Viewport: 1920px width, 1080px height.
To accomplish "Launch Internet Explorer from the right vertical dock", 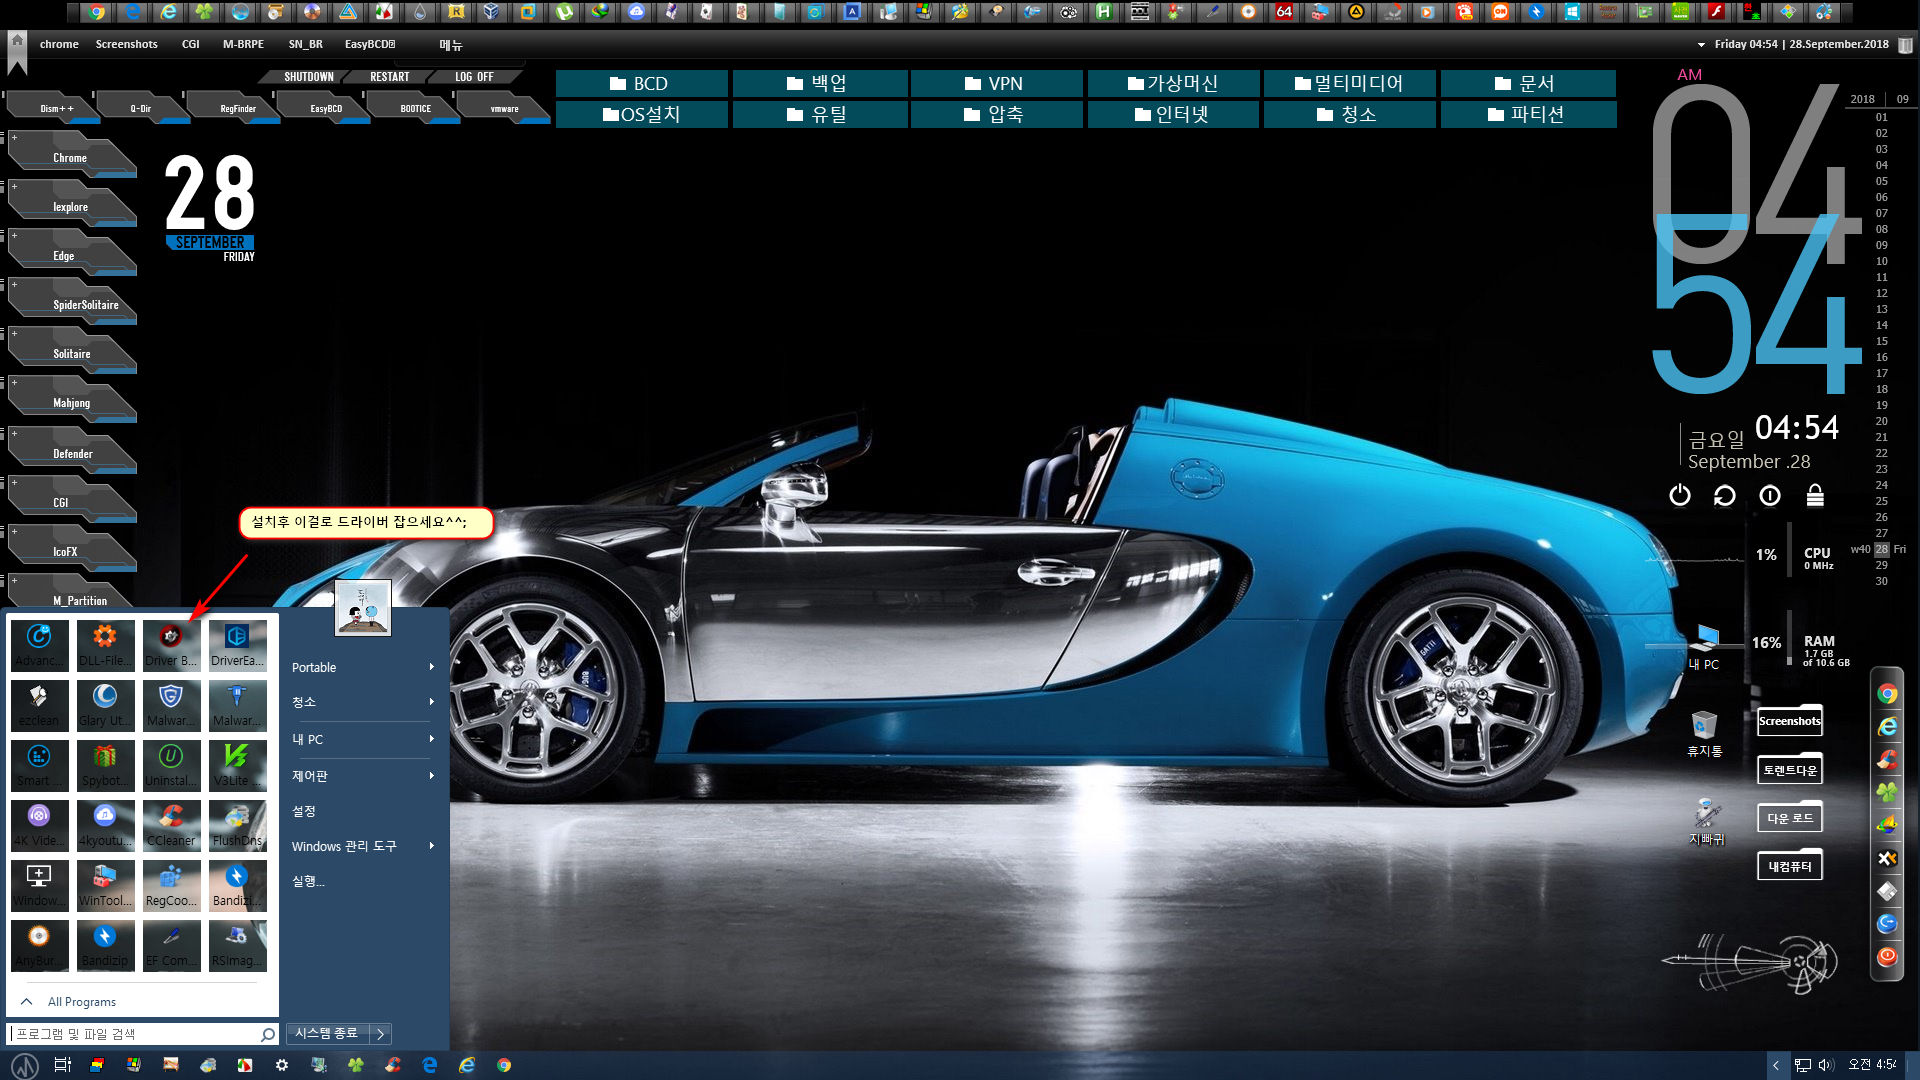I will [1887, 727].
